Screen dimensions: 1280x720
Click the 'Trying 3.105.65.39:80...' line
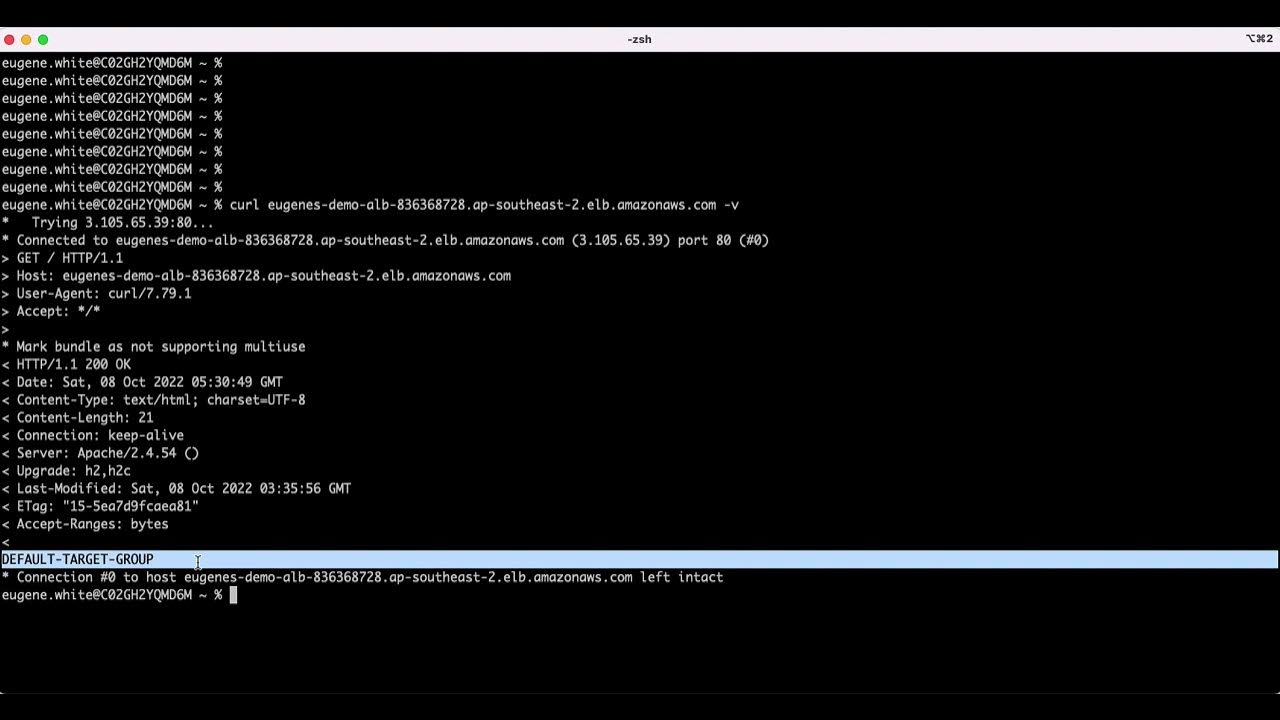pos(108,223)
